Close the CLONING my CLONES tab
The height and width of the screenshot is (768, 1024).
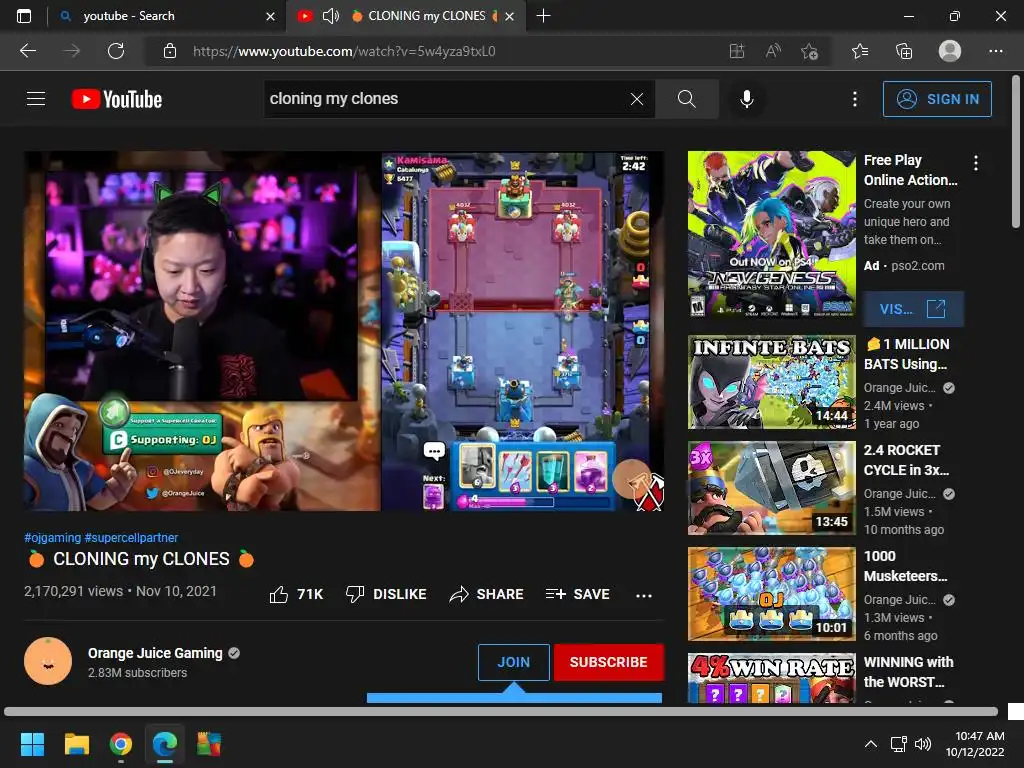click(x=509, y=16)
